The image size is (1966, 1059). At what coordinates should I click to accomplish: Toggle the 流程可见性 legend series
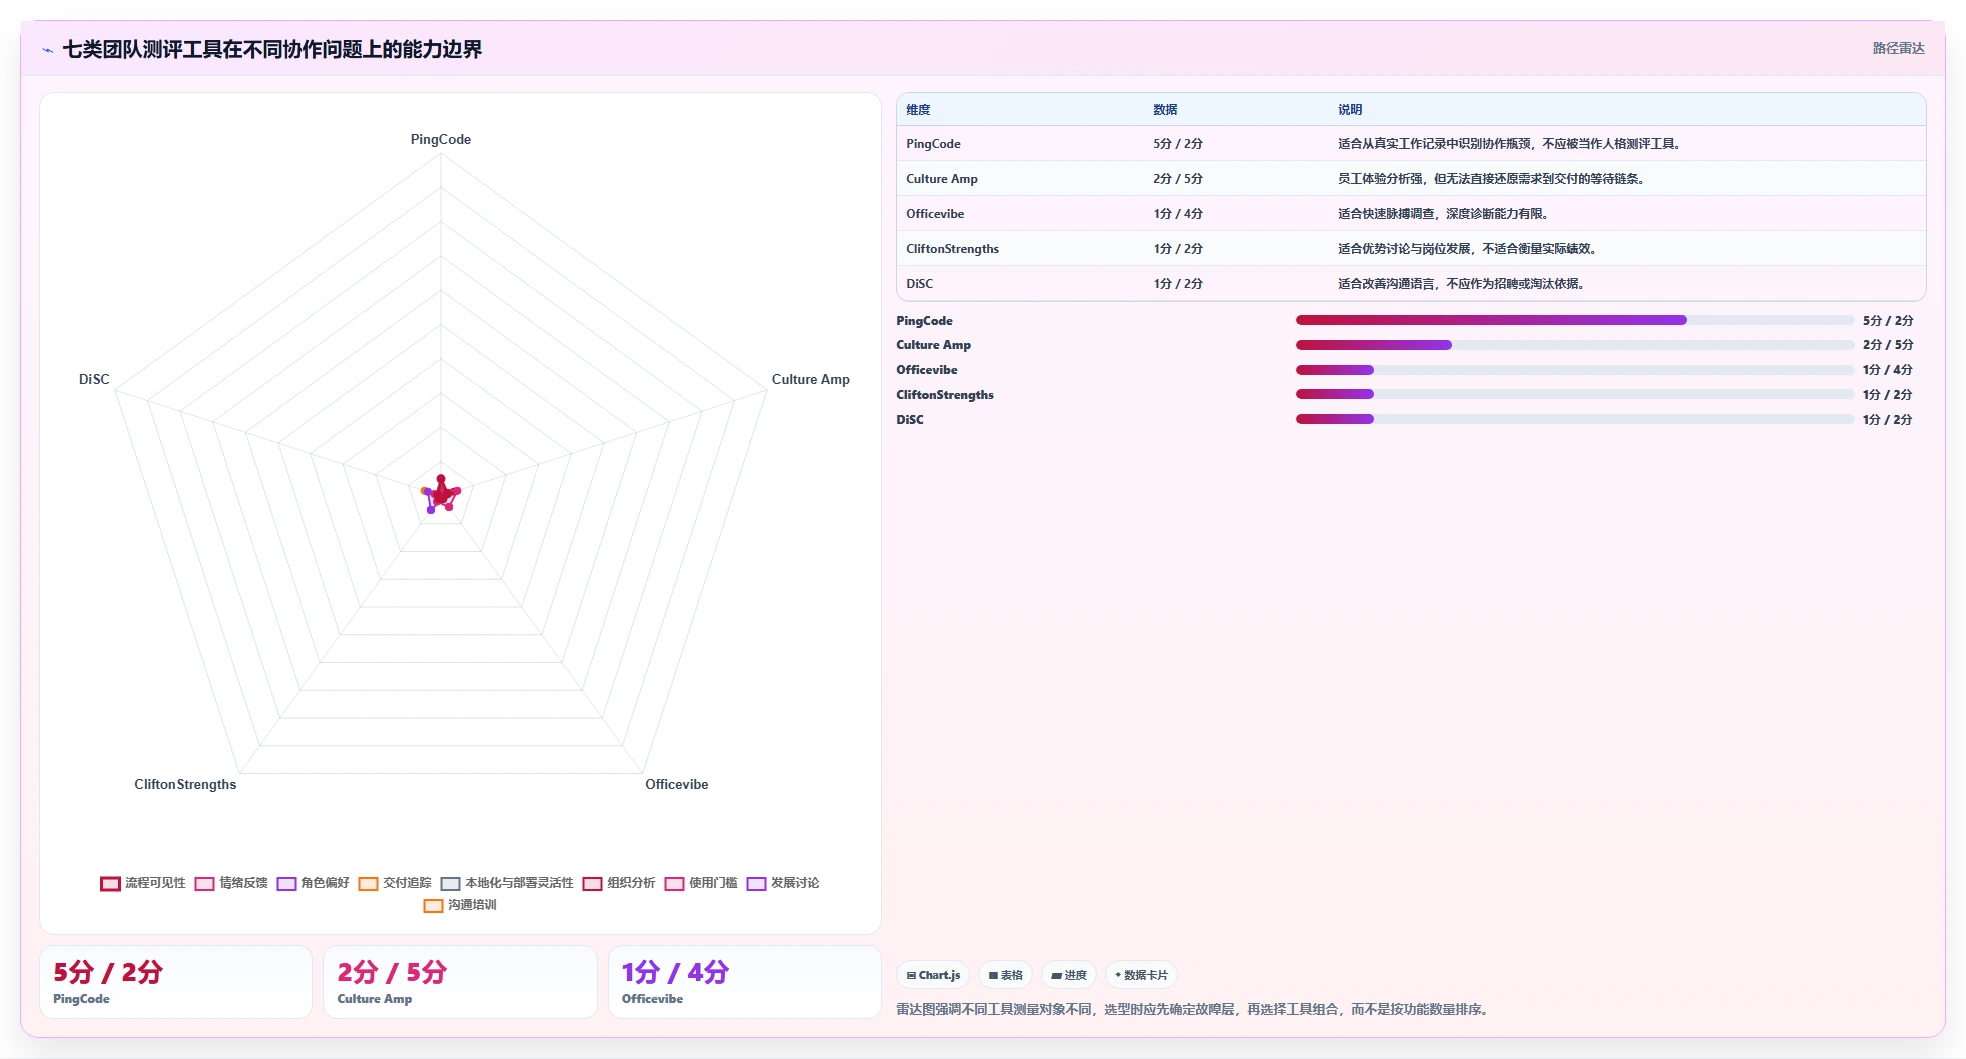pyautogui.click(x=143, y=883)
